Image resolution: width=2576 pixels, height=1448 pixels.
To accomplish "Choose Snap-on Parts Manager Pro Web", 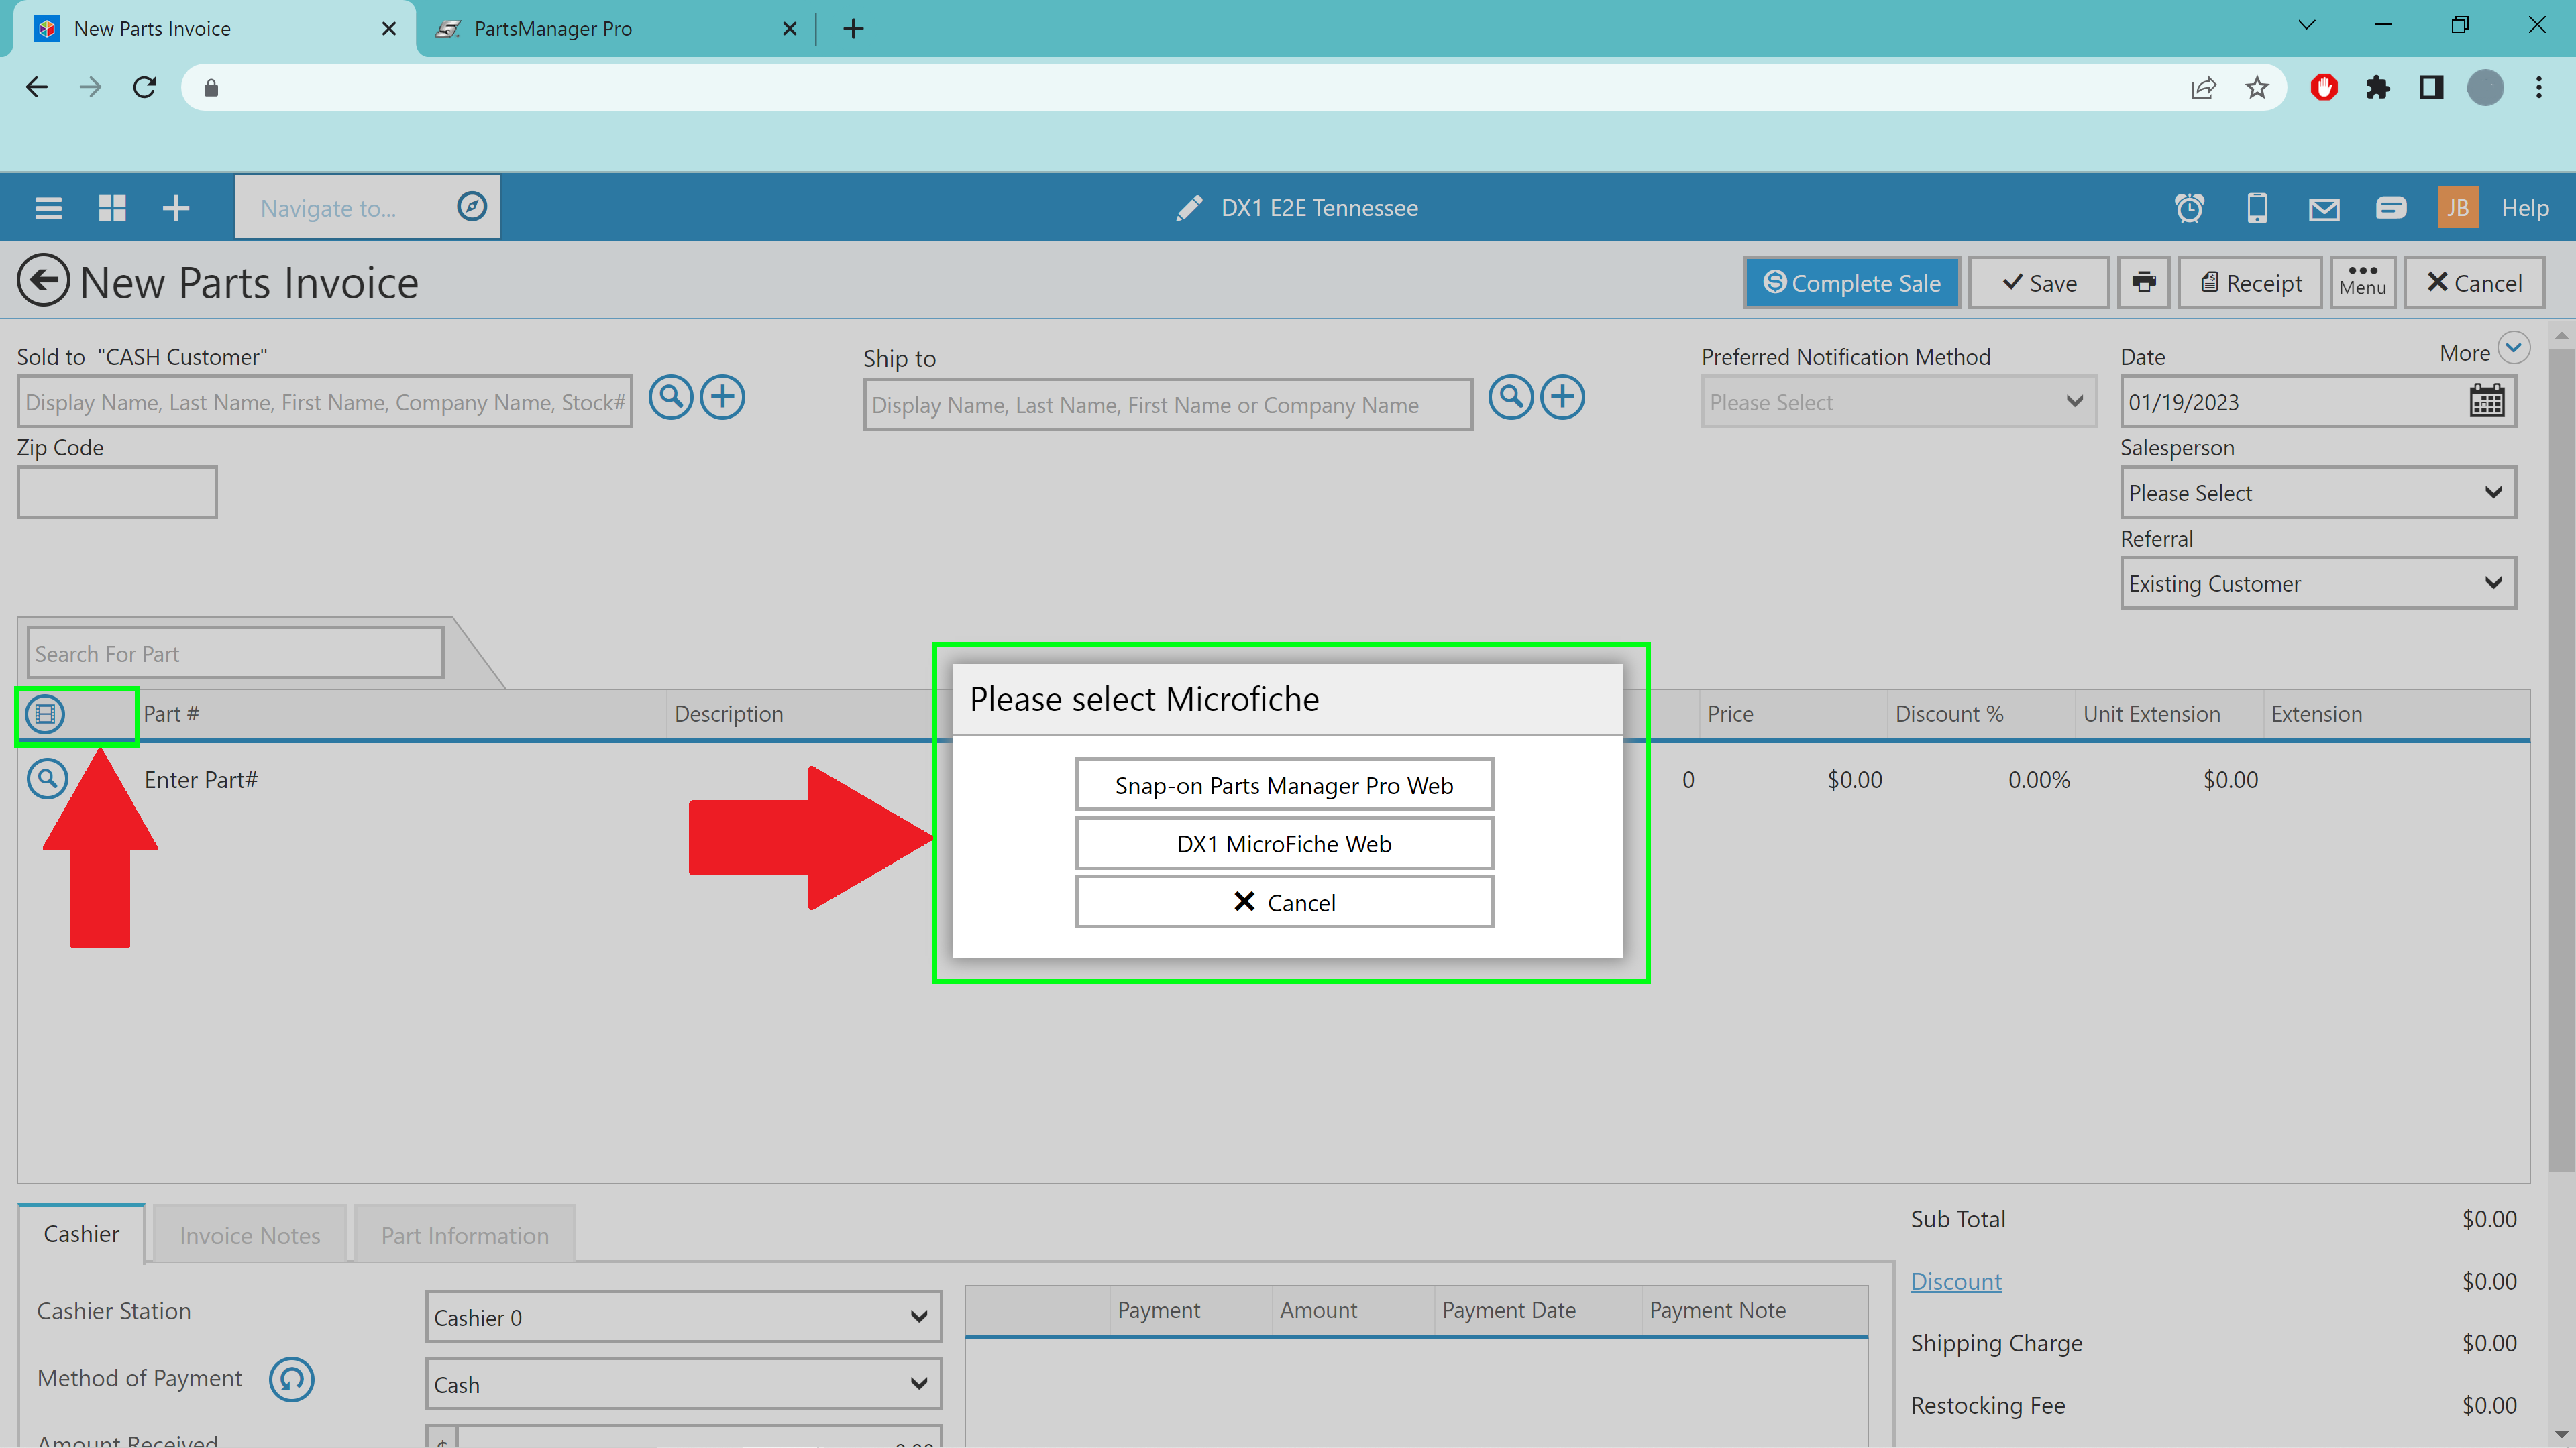I will (1284, 786).
